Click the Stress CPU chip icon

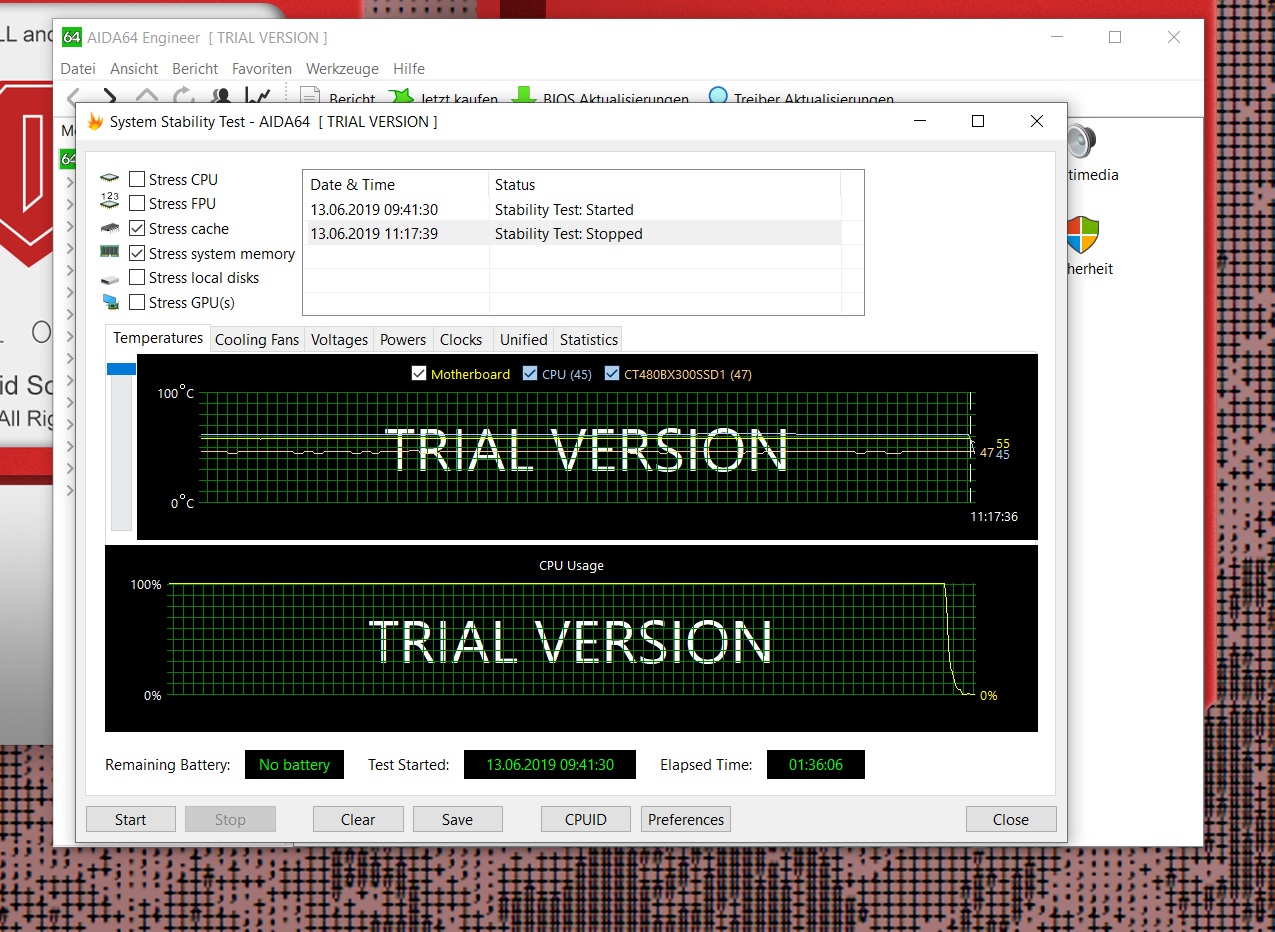(110, 180)
